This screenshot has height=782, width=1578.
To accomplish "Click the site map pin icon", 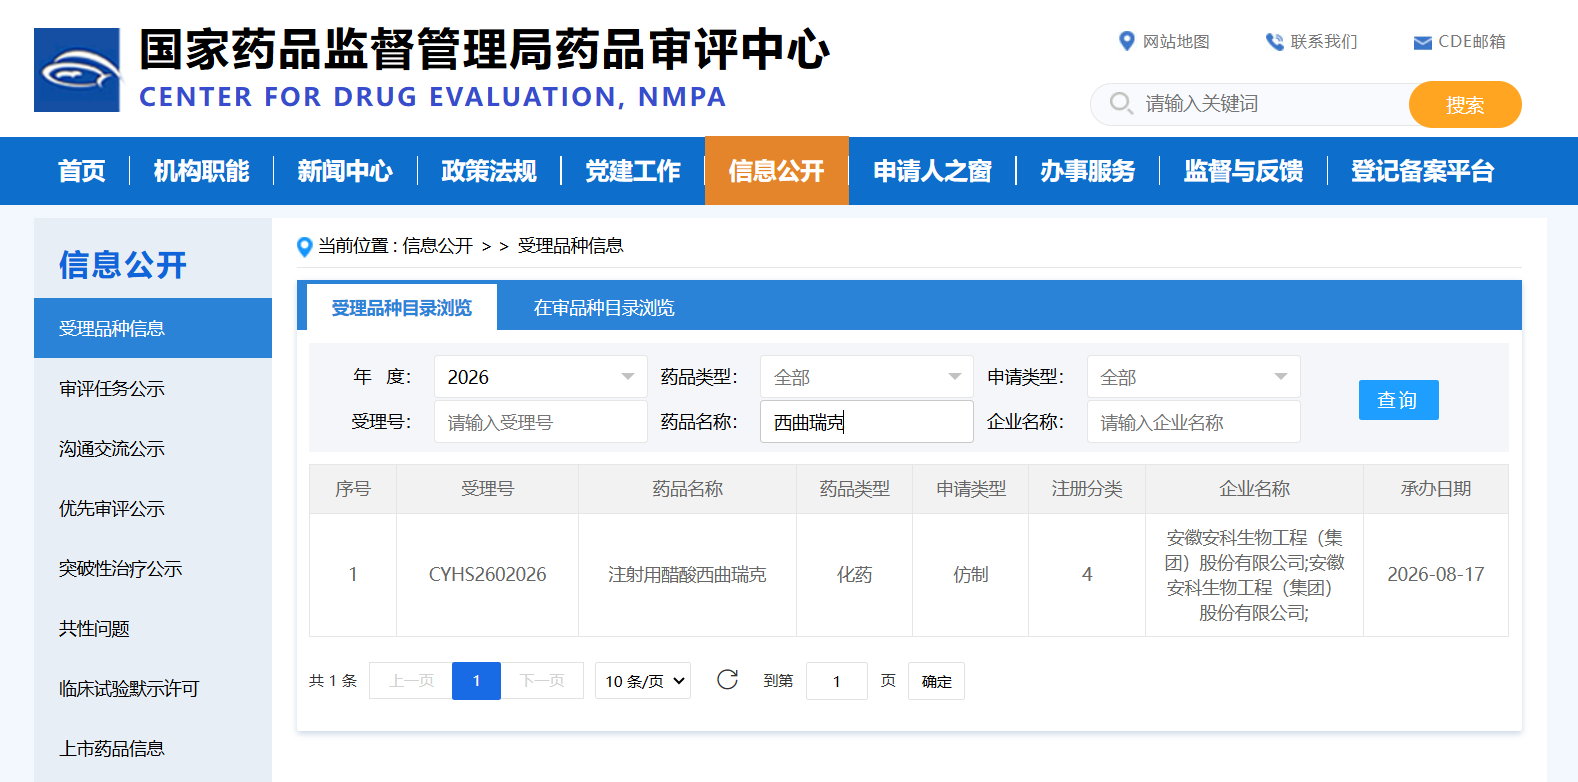I will (x=1126, y=41).
